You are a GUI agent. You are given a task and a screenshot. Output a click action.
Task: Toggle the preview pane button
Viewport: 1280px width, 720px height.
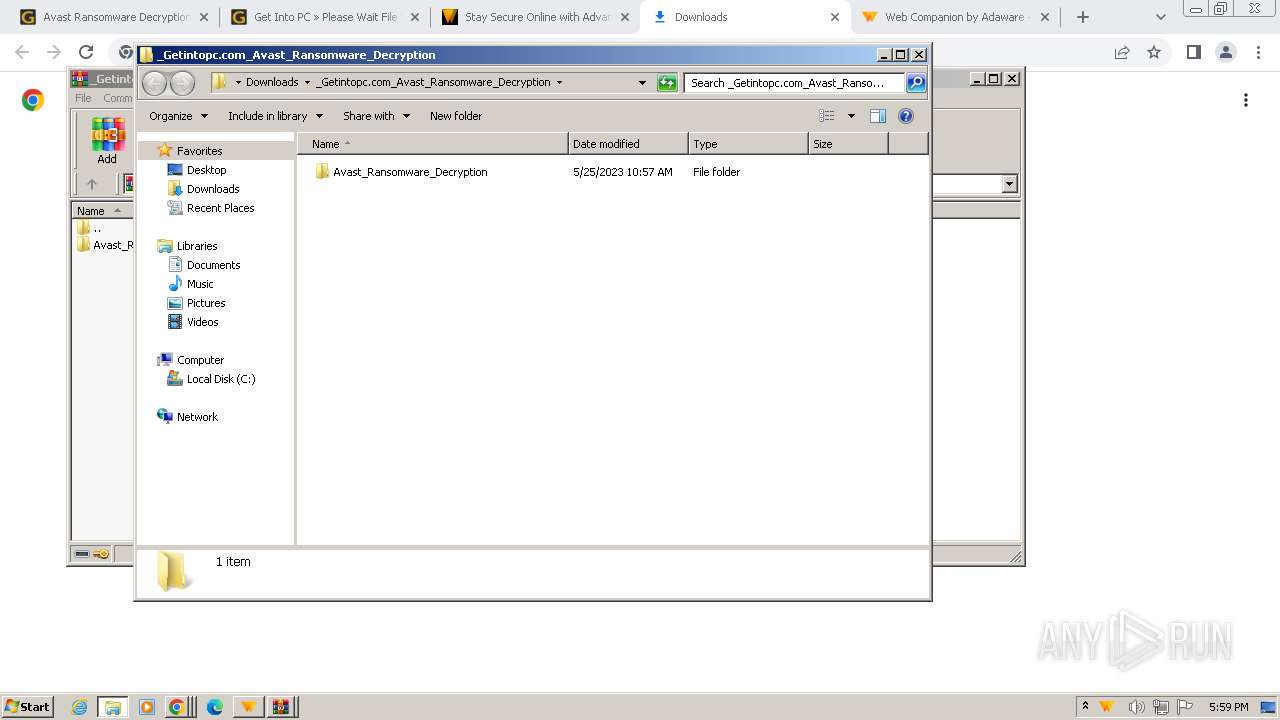878,116
